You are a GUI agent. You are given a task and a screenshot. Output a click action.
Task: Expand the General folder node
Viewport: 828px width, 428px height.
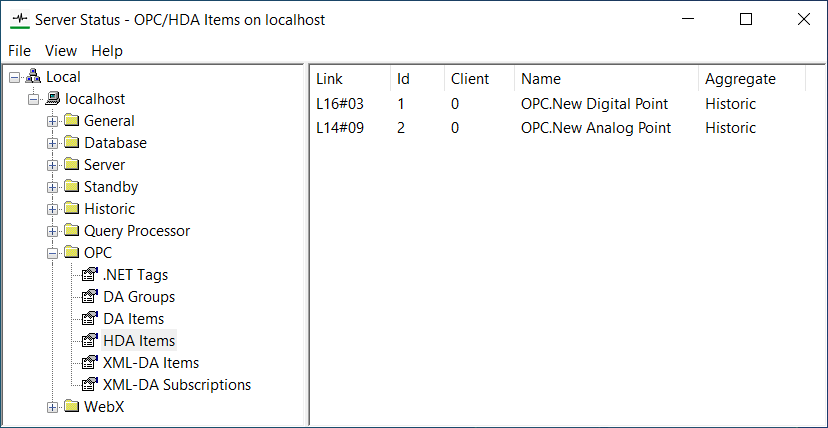coord(52,121)
